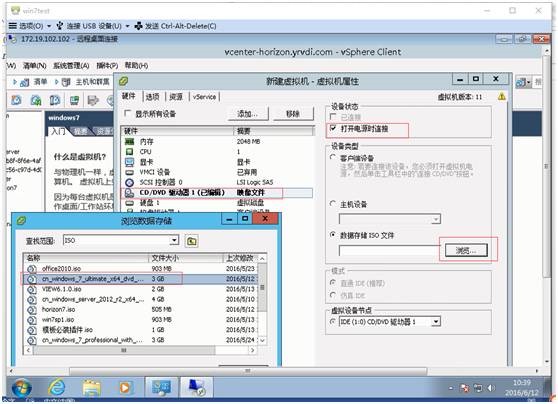
Task: Click the VMCI device icon
Action: click(130, 172)
